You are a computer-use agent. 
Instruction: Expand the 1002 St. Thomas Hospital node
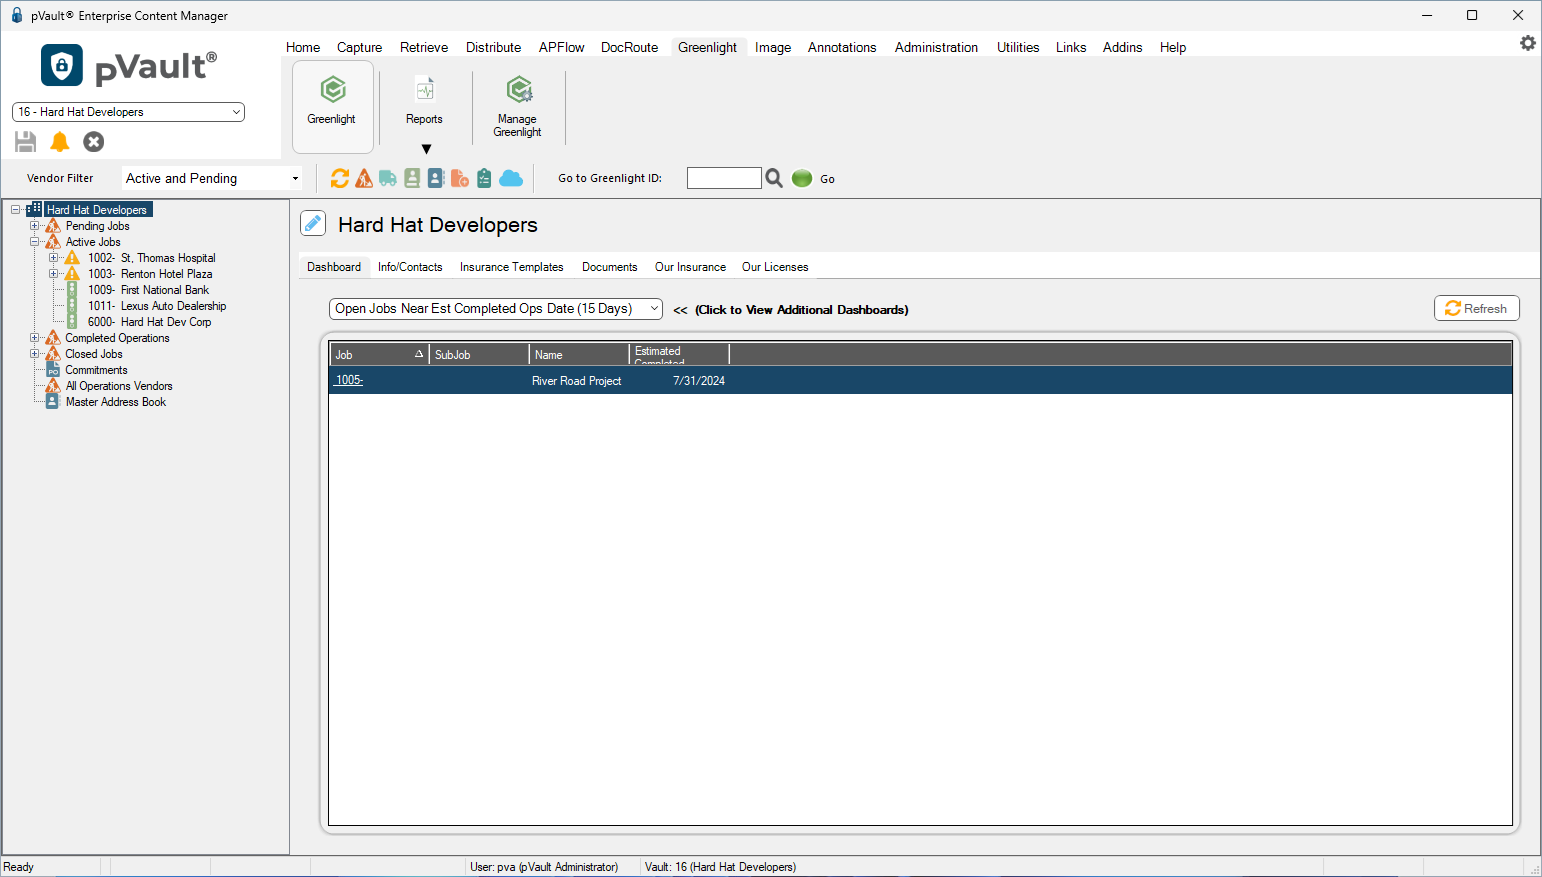coord(54,258)
